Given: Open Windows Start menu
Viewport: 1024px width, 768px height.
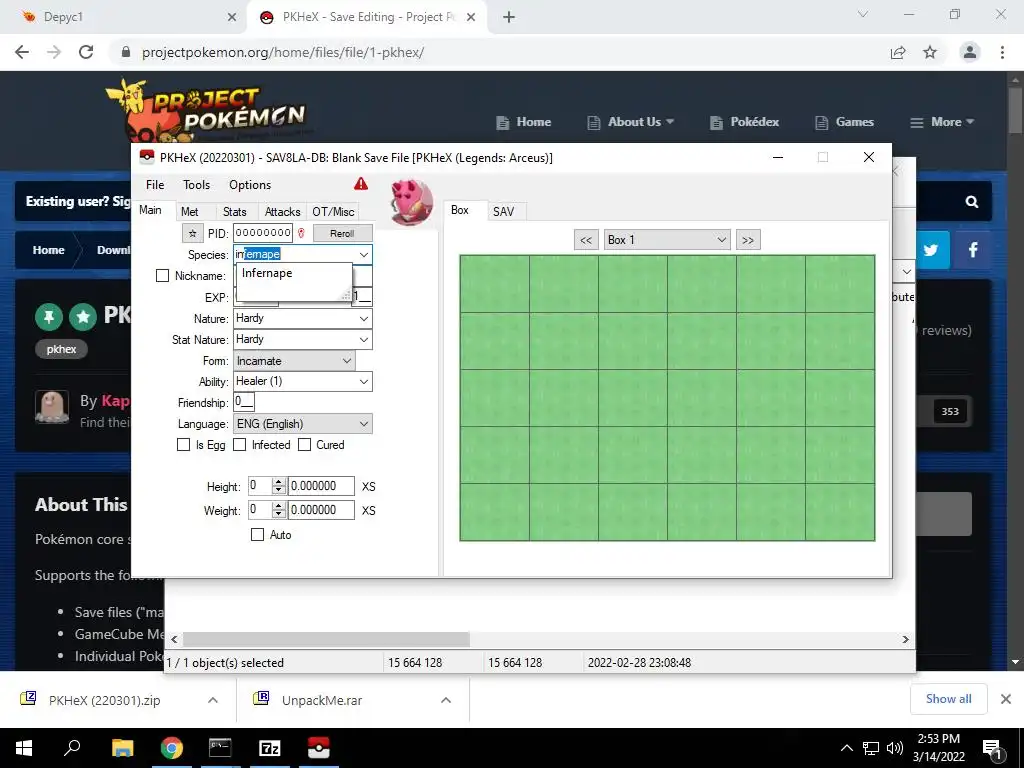Looking at the screenshot, I should click(24, 748).
